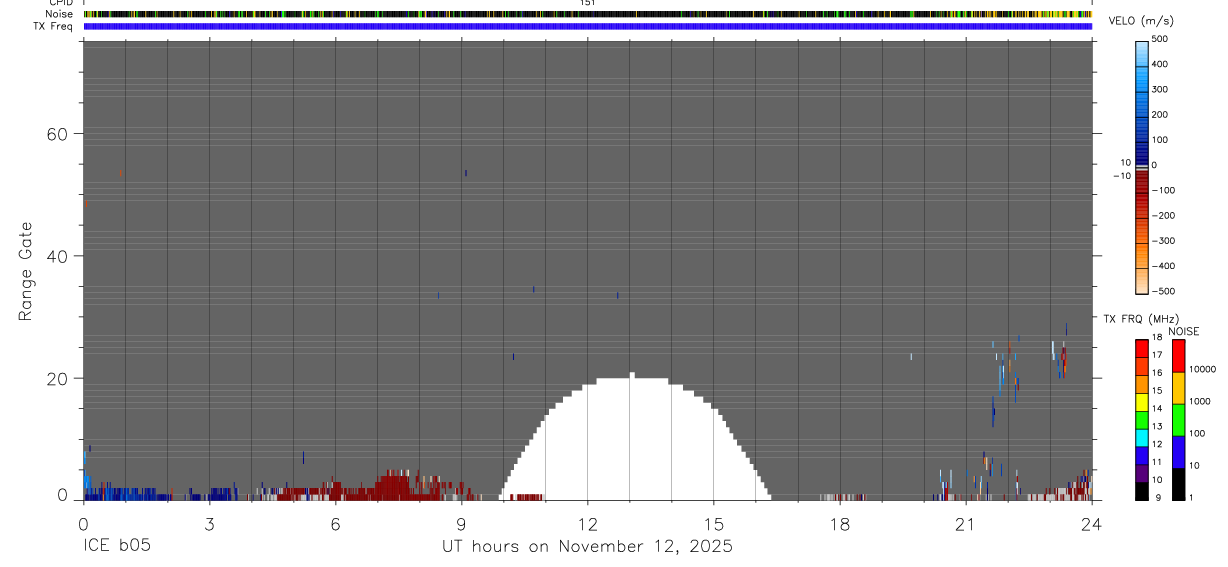Select the black 9–10 MHz TX FRQ swatch

click(1142, 490)
